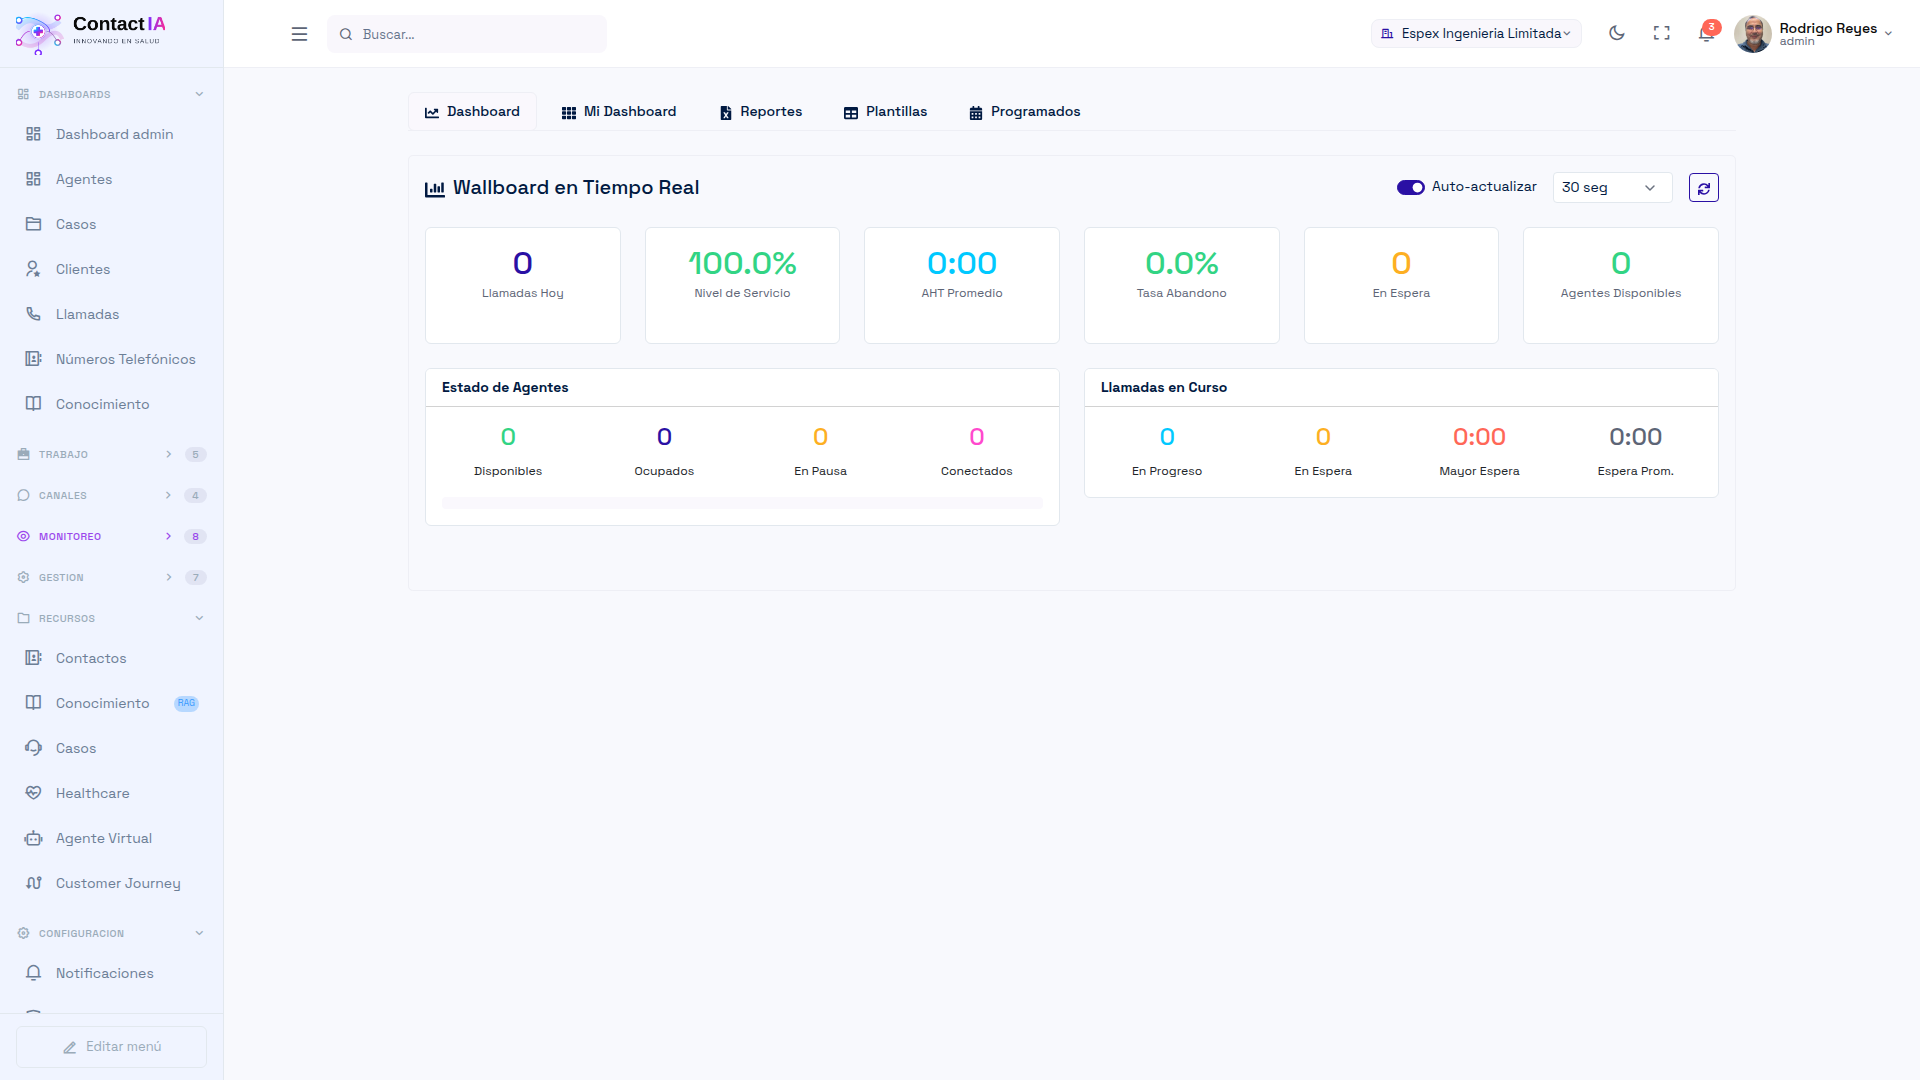Enter fullscreen mode via header icon
The width and height of the screenshot is (1920, 1080).
pos(1661,33)
